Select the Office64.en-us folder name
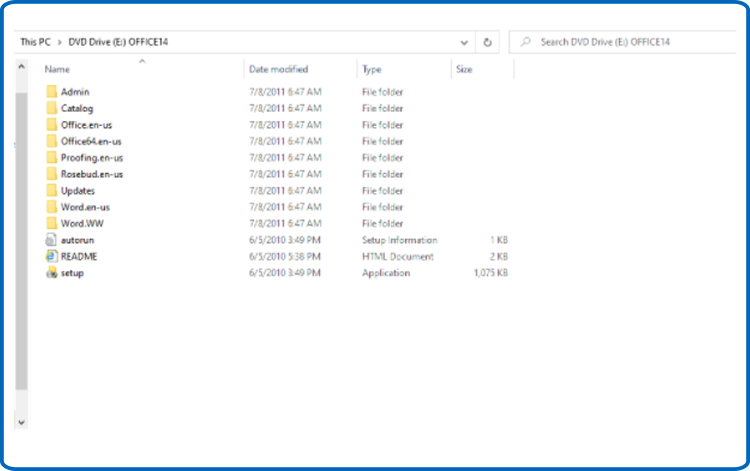The height and width of the screenshot is (471, 750). pyautogui.click(x=91, y=142)
